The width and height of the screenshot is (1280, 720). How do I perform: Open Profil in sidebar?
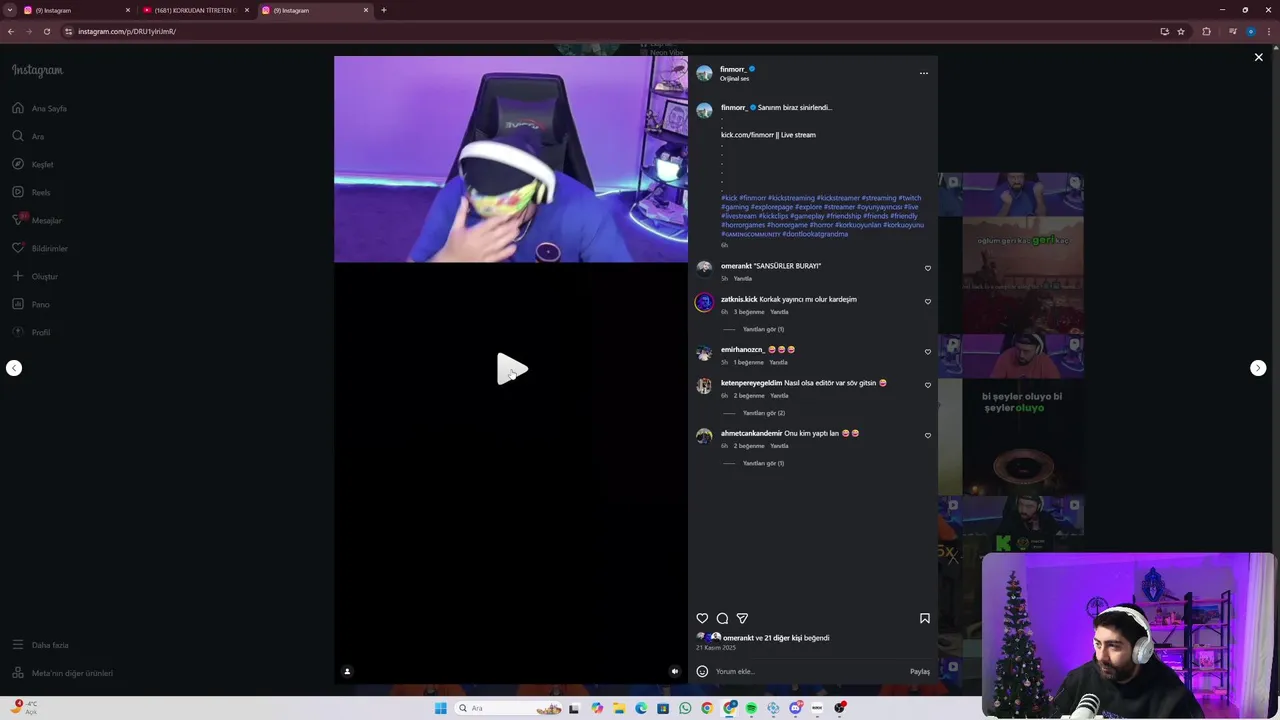point(31,332)
